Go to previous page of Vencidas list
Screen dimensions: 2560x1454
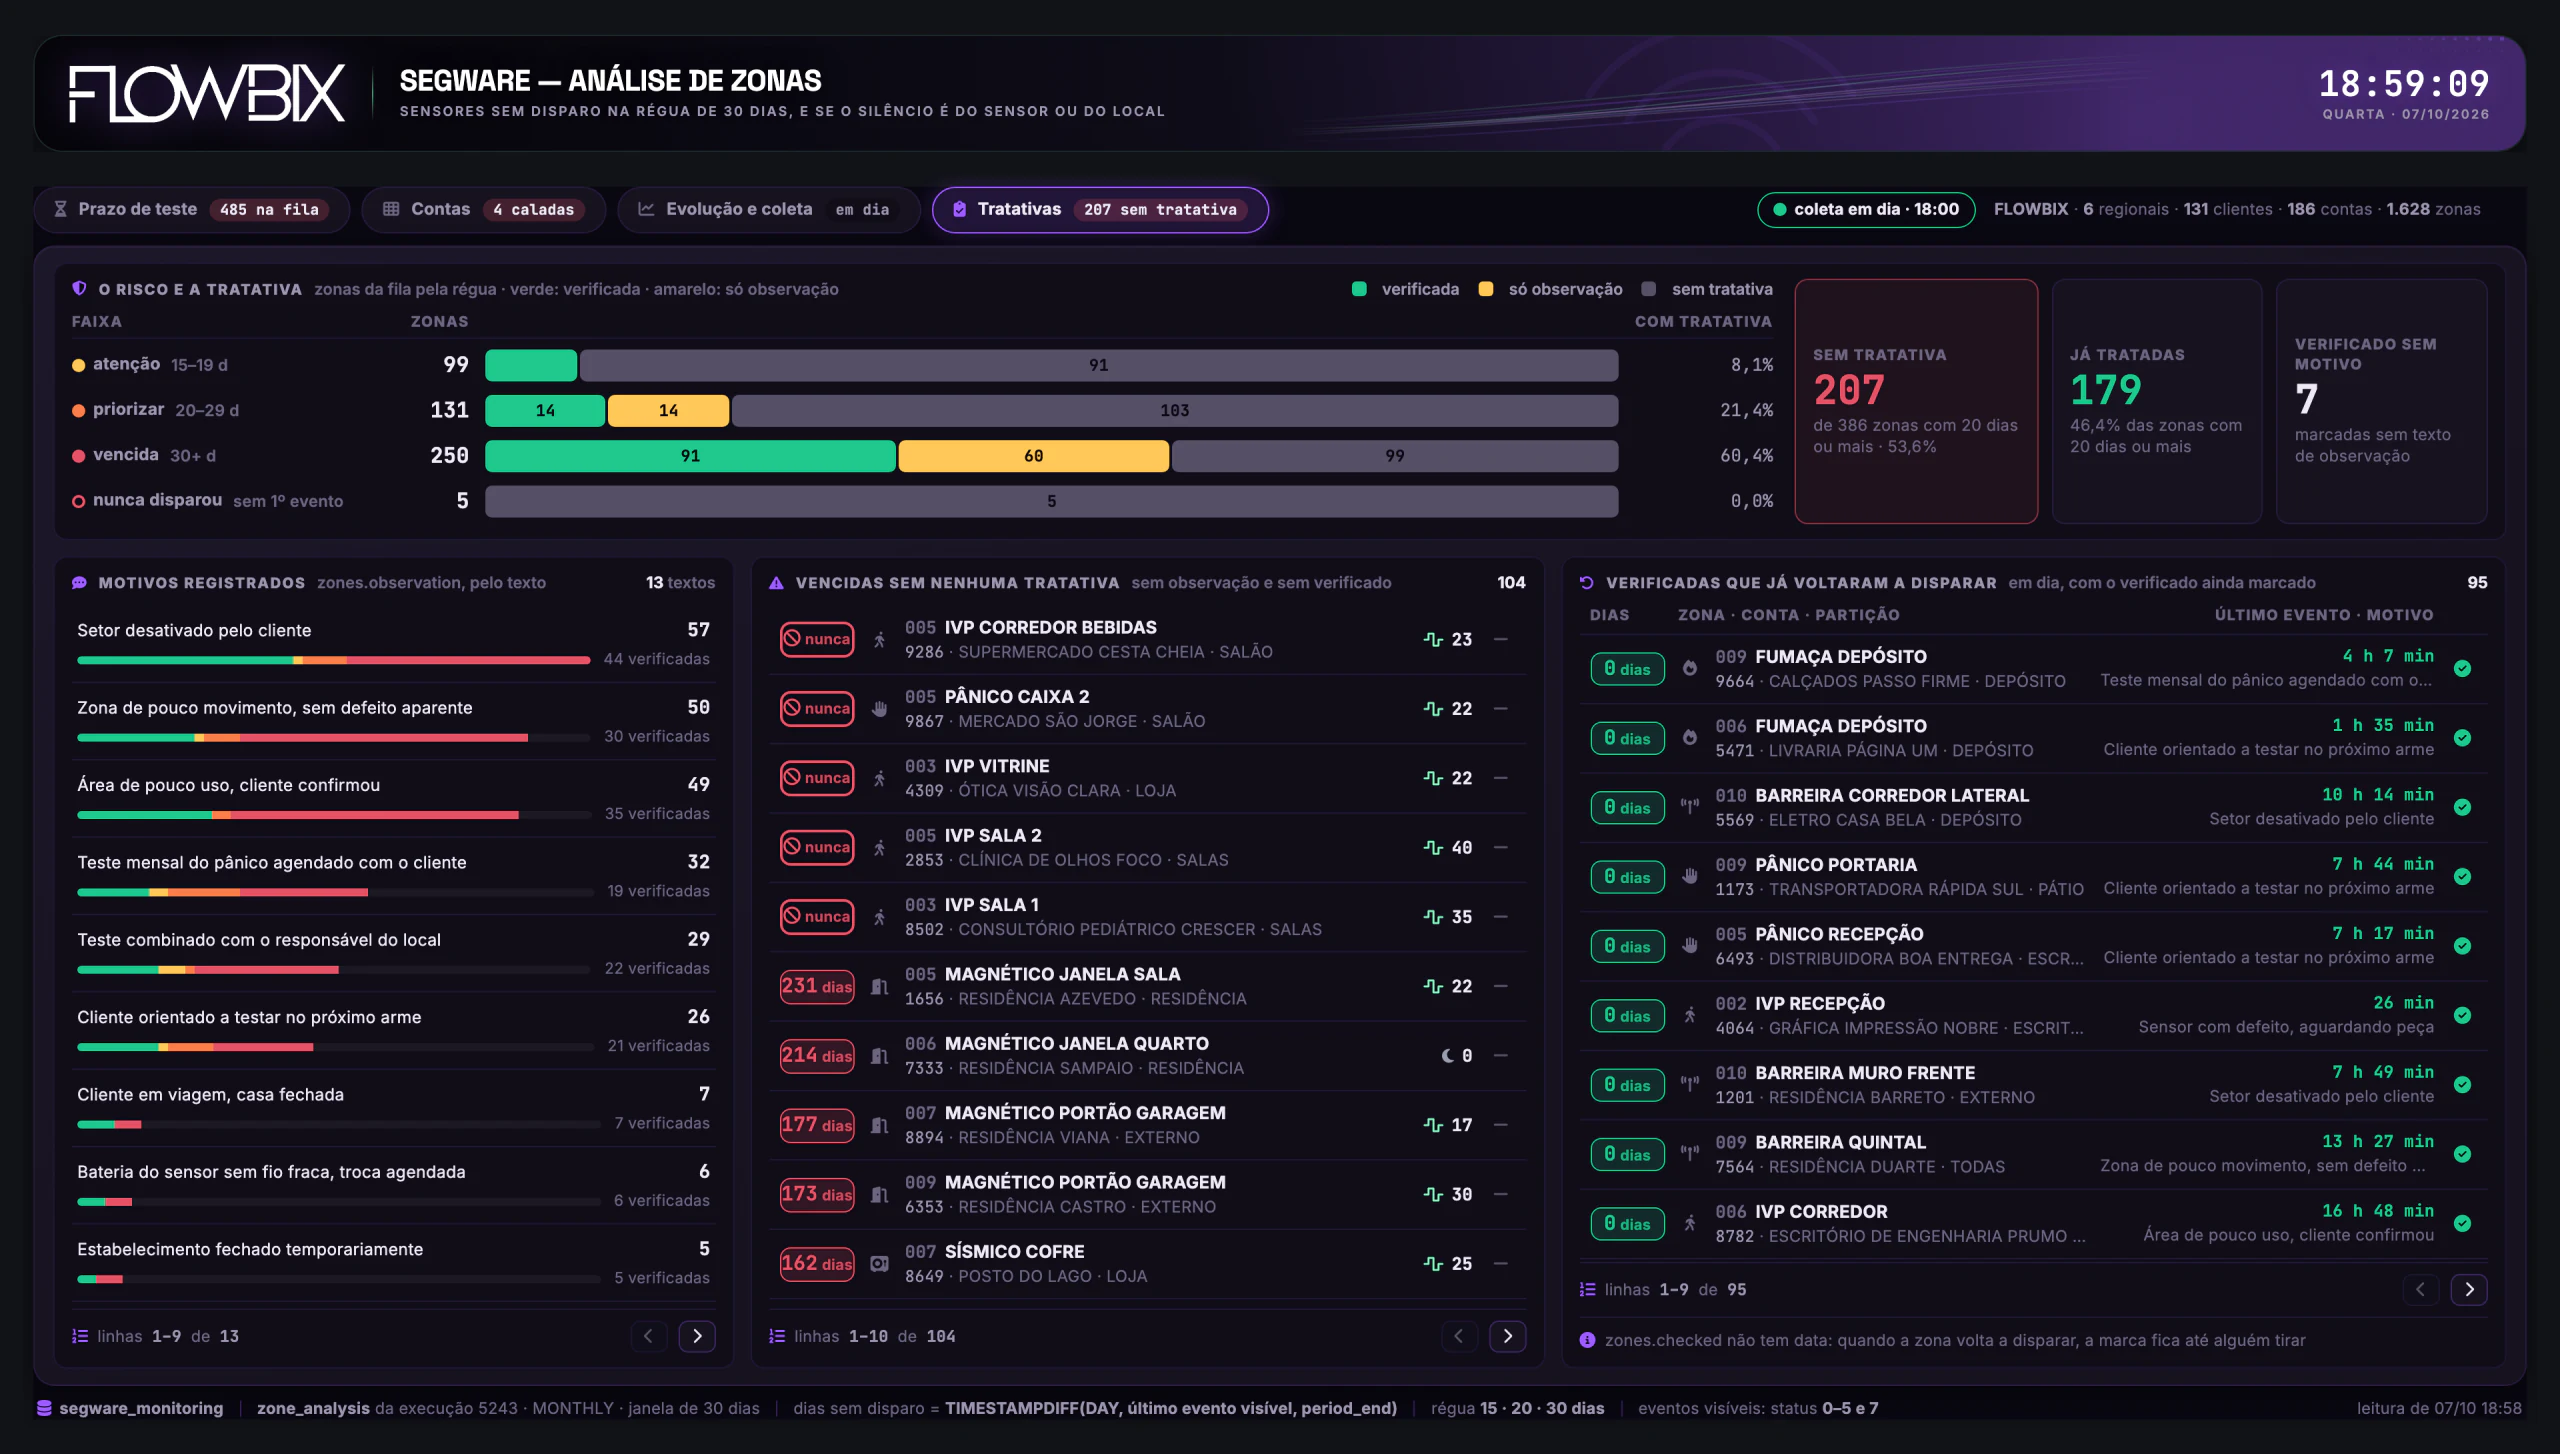tap(1458, 1336)
